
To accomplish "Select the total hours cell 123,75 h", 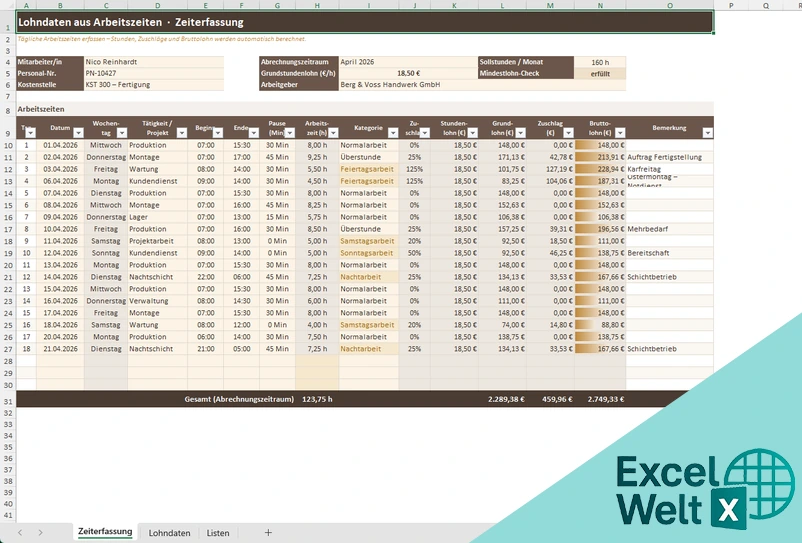I will point(317,399).
